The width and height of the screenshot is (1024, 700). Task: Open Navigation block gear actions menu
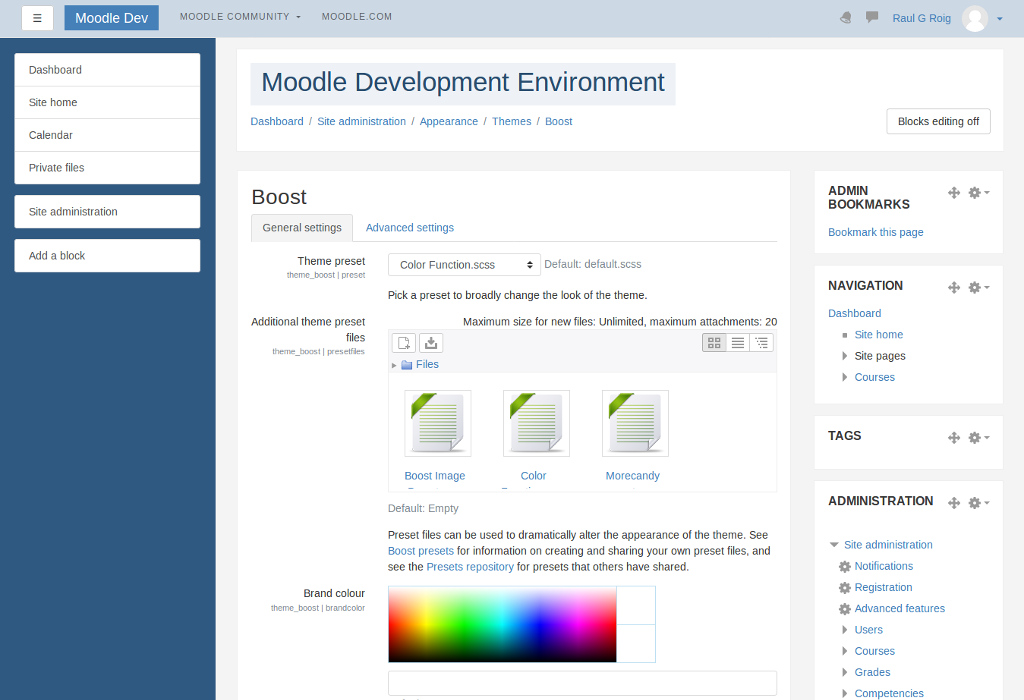click(978, 287)
